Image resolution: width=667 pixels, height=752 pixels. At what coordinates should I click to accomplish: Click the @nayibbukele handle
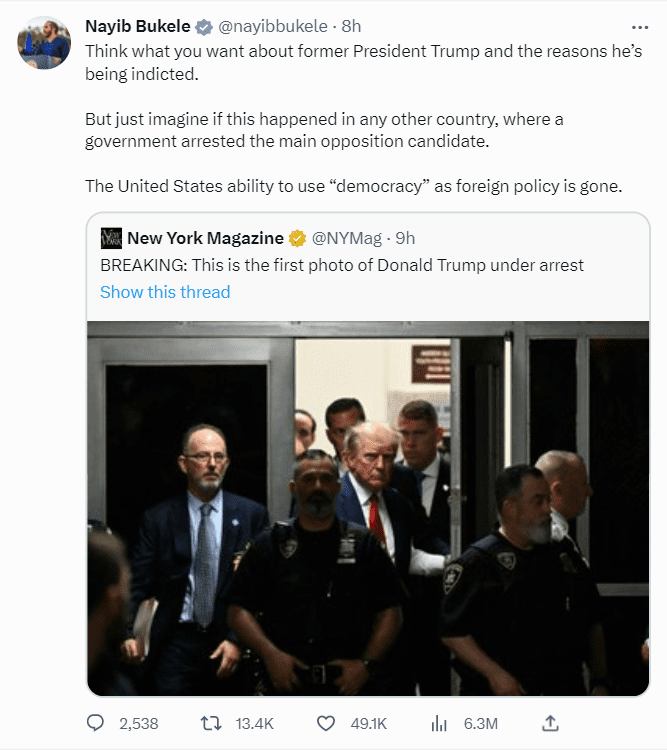point(271,27)
